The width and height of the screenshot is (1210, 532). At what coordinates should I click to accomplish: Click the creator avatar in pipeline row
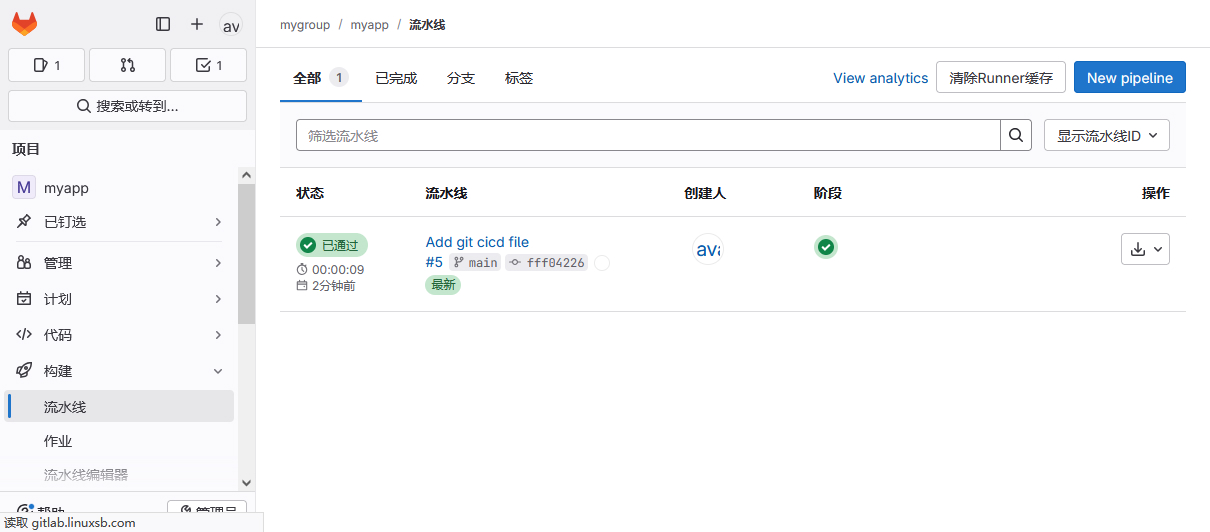point(707,249)
